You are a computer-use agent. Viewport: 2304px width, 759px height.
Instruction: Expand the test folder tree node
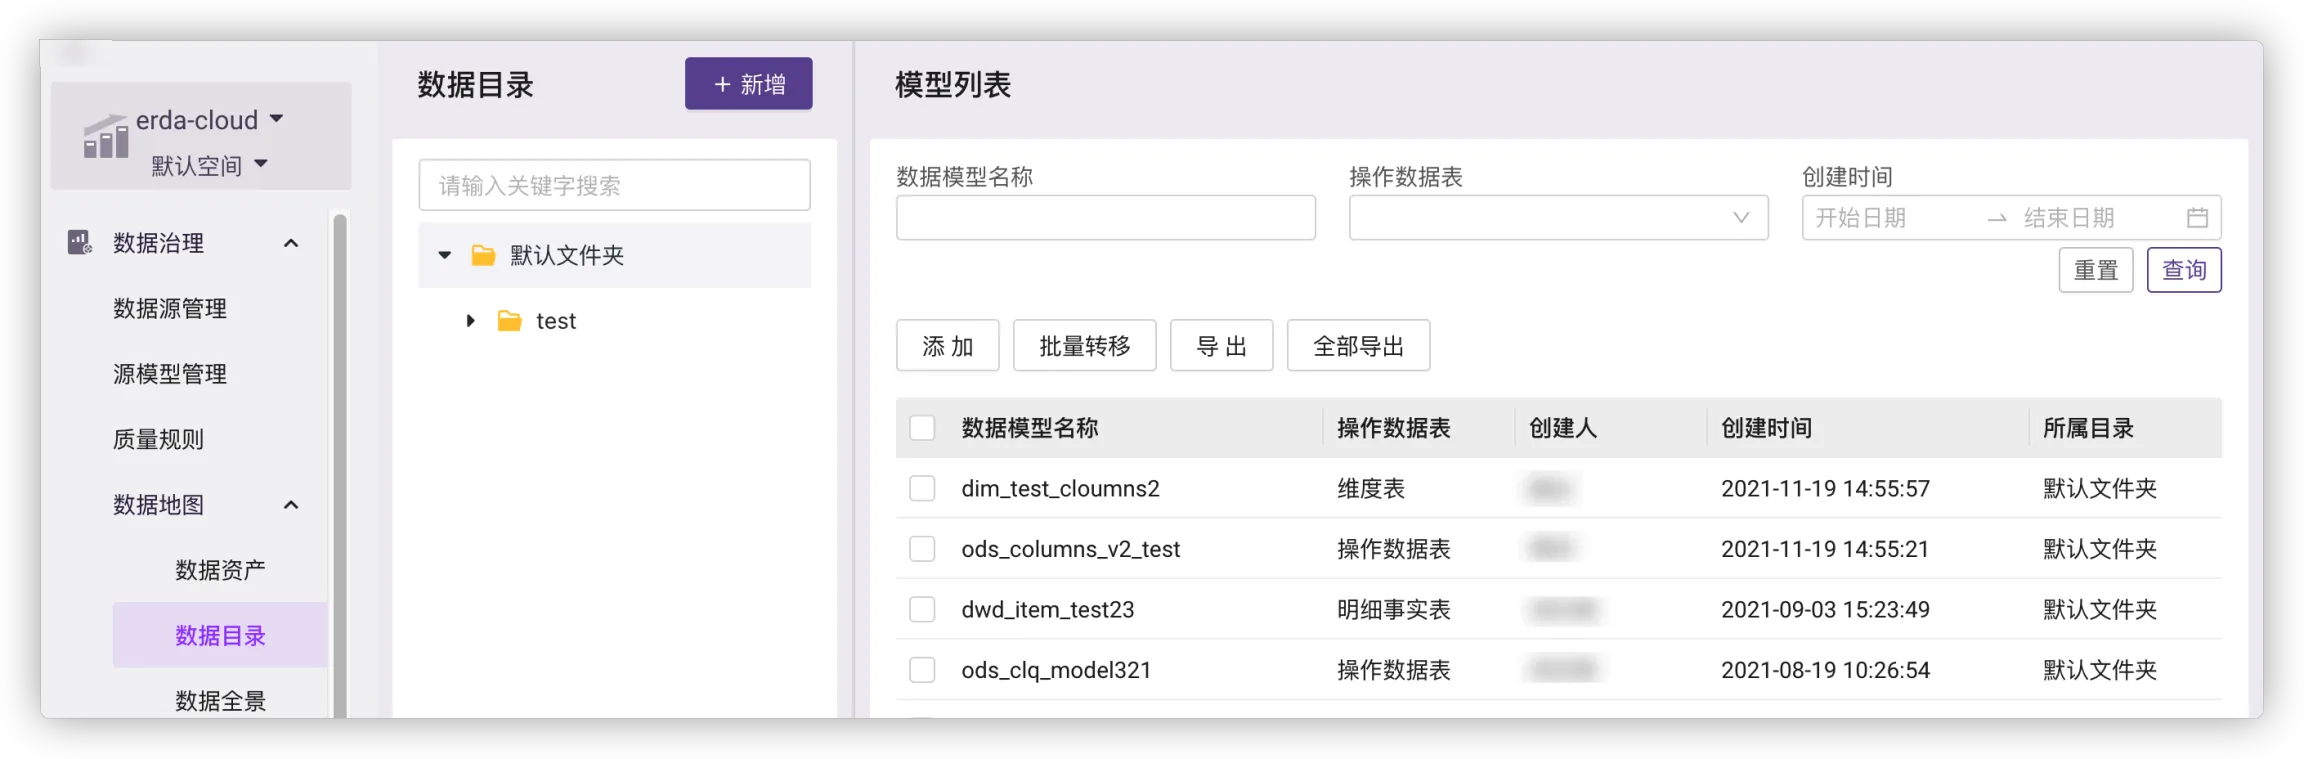point(470,321)
